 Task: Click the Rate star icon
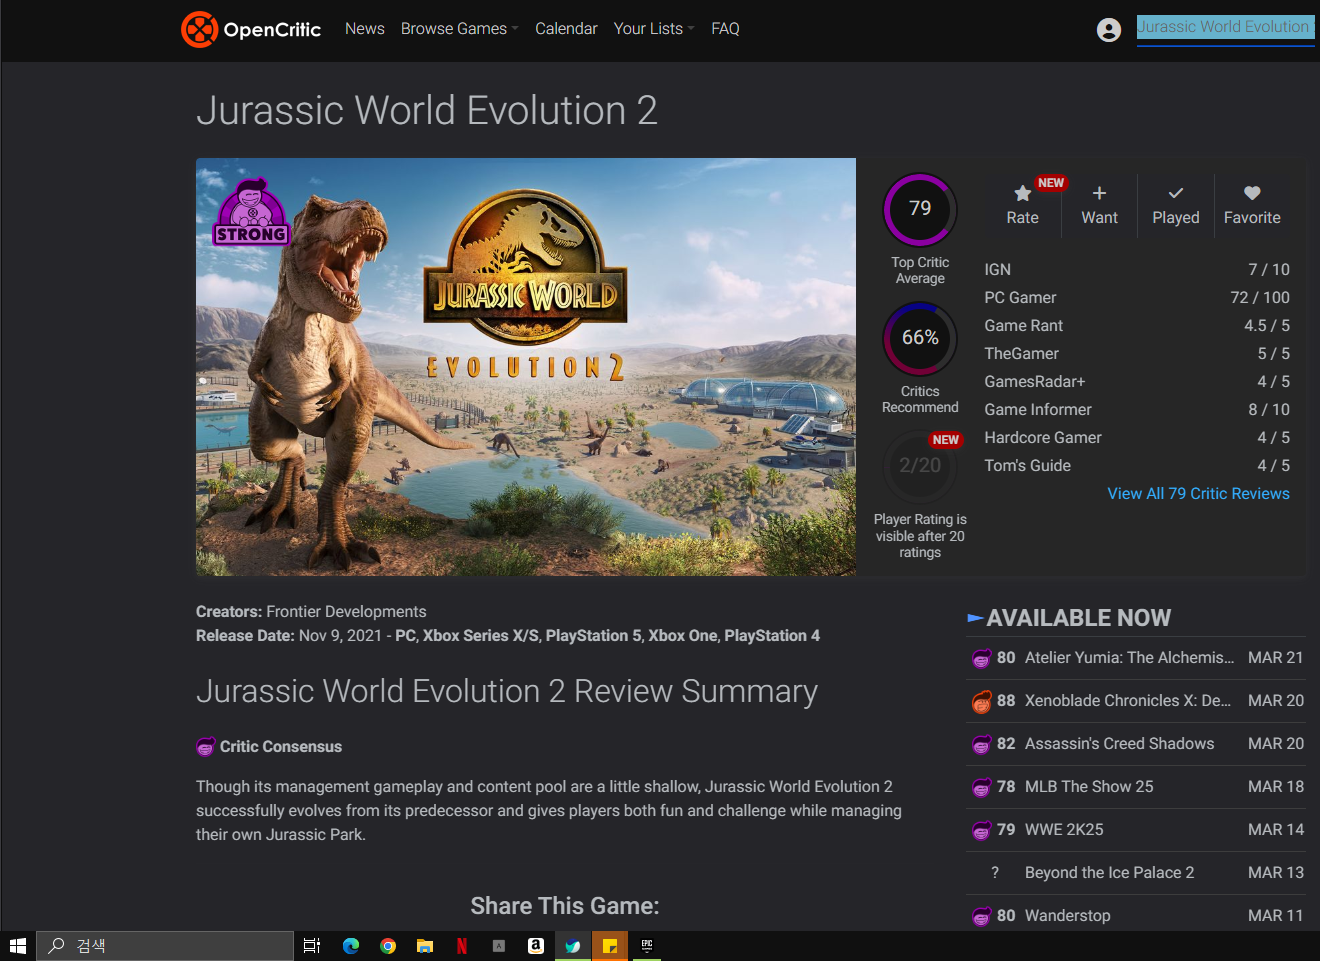pos(1022,193)
